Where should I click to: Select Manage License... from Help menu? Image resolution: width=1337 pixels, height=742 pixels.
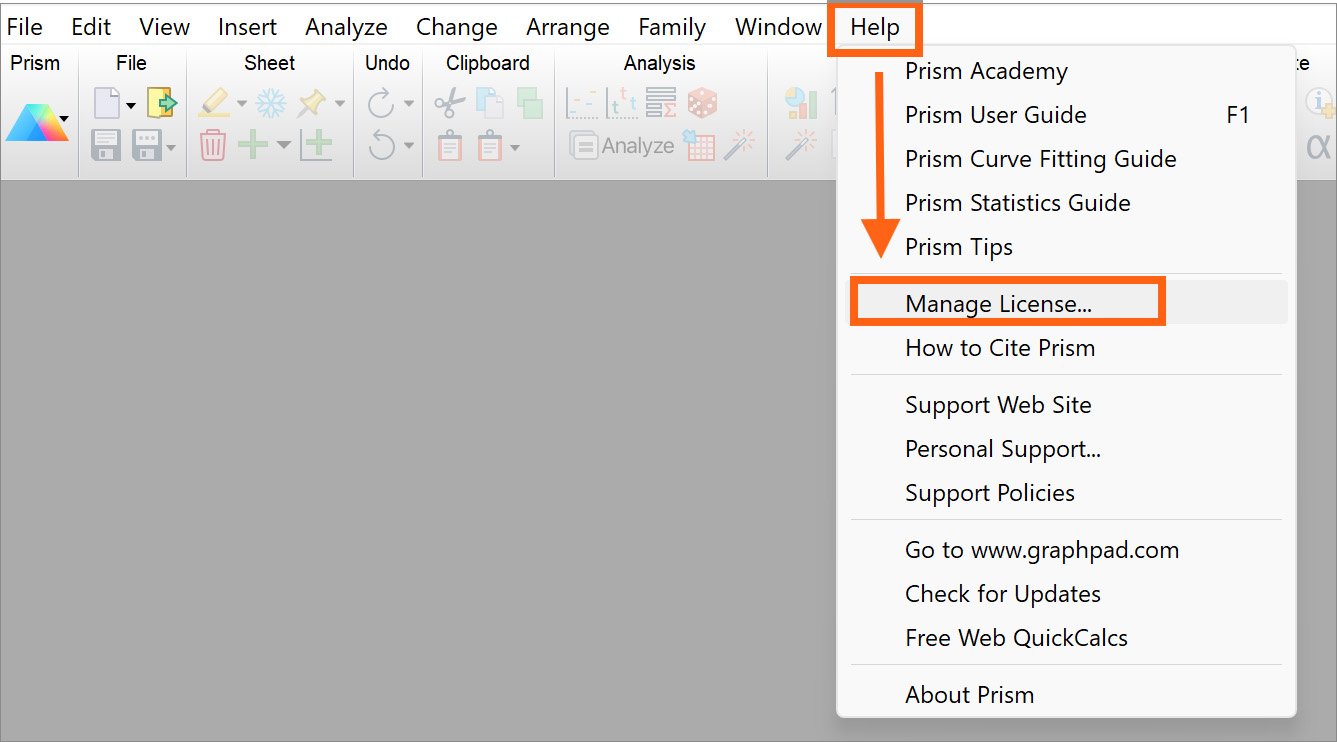click(x=998, y=304)
